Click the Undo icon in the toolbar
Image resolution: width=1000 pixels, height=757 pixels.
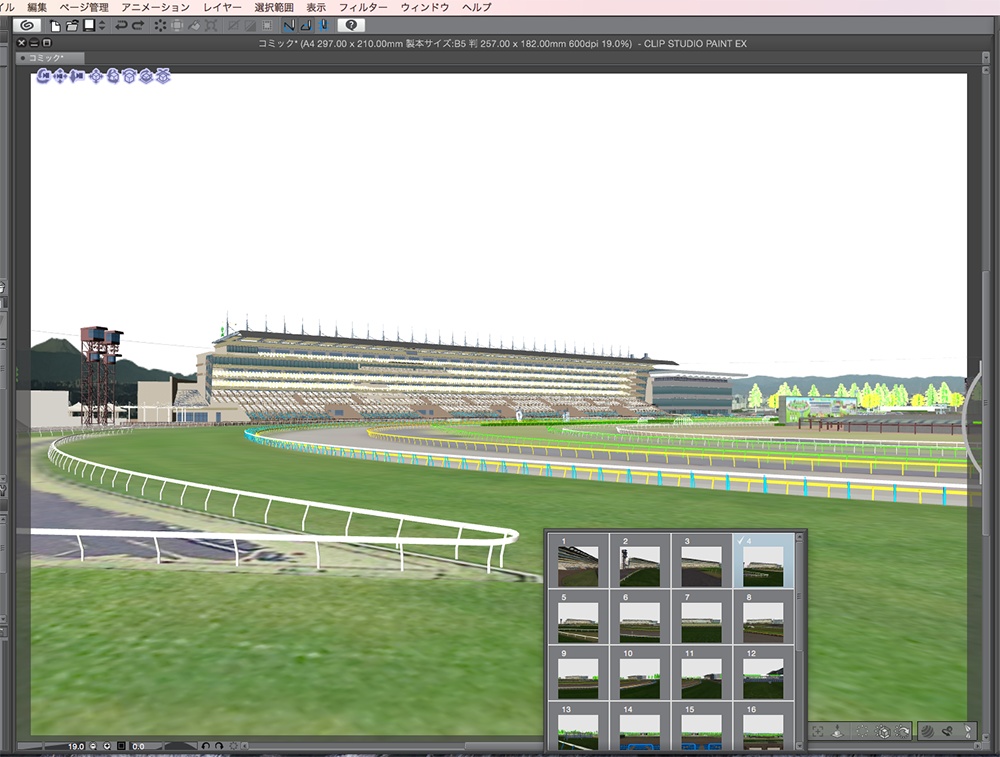pos(120,25)
